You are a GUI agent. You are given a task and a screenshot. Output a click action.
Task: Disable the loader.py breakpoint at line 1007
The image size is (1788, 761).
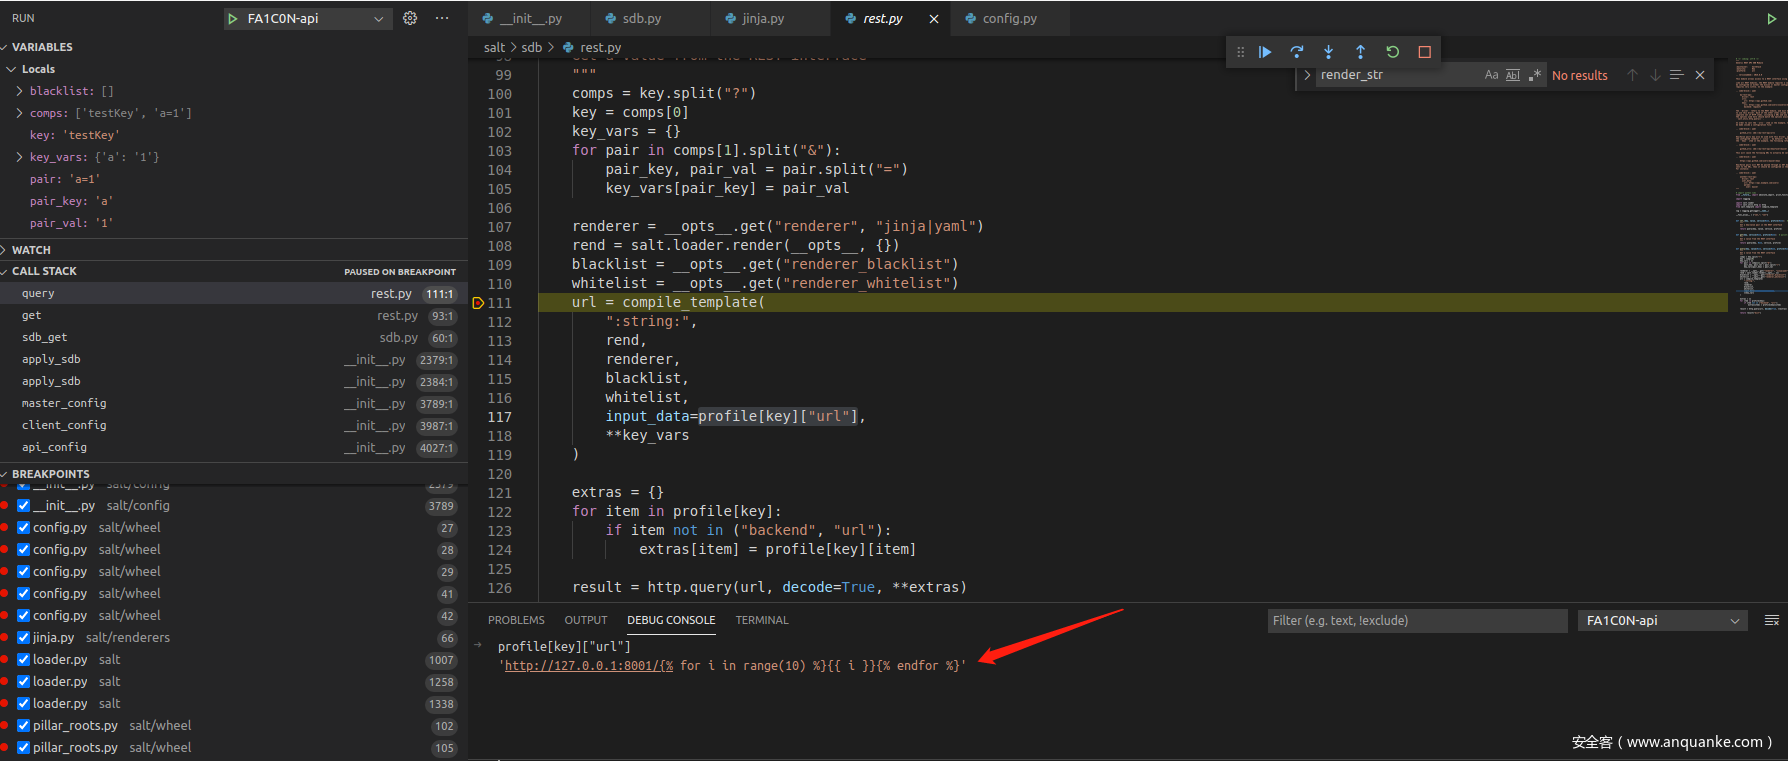coord(23,660)
